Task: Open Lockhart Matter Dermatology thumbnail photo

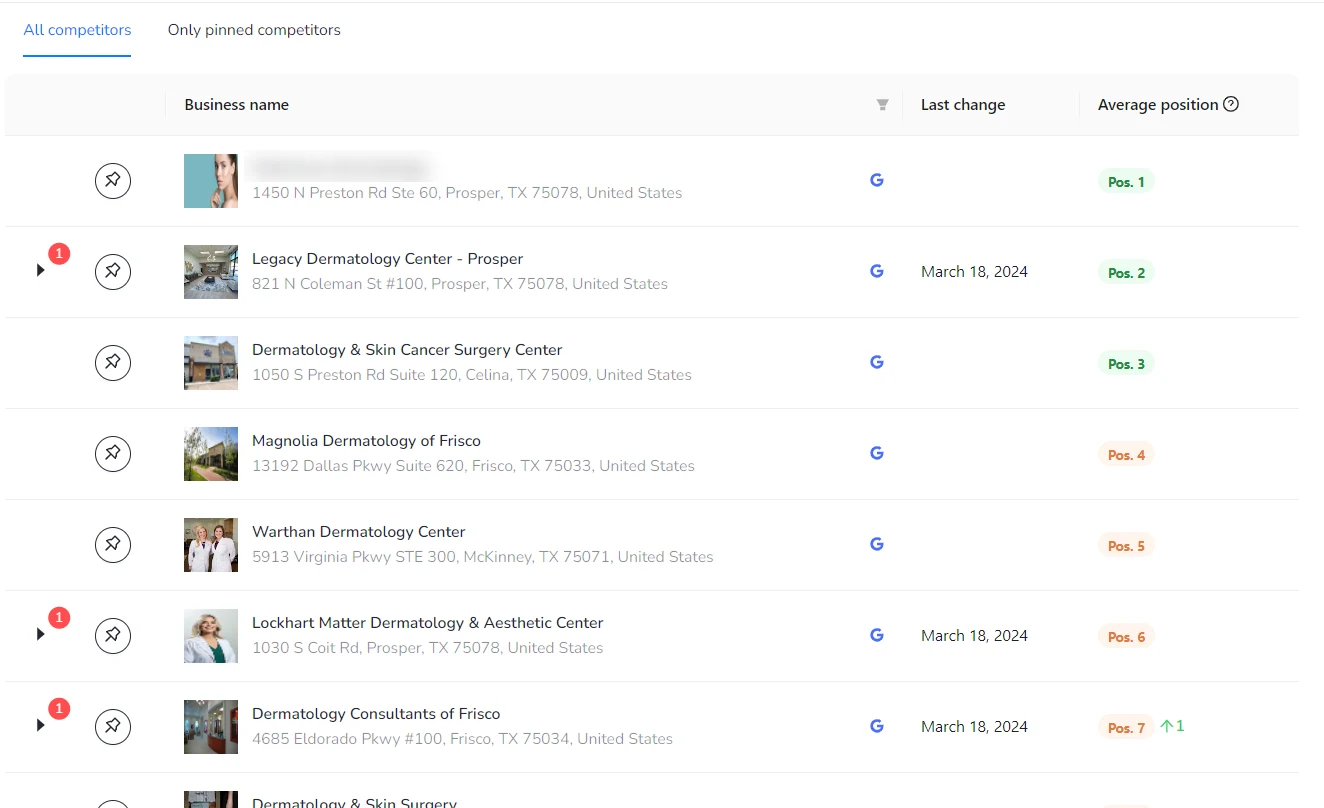Action: [x=211, y=636]
